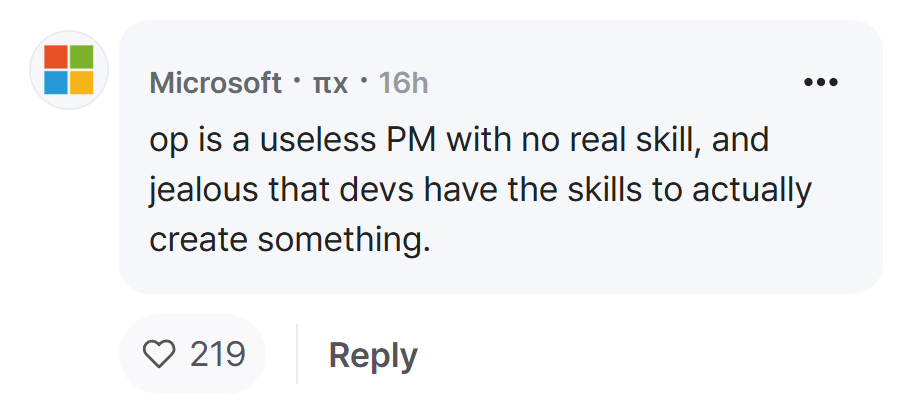This screenshot has height=404, width=901.
Task: Click the red square of the Microsoft logo
Action: (56, 57)
